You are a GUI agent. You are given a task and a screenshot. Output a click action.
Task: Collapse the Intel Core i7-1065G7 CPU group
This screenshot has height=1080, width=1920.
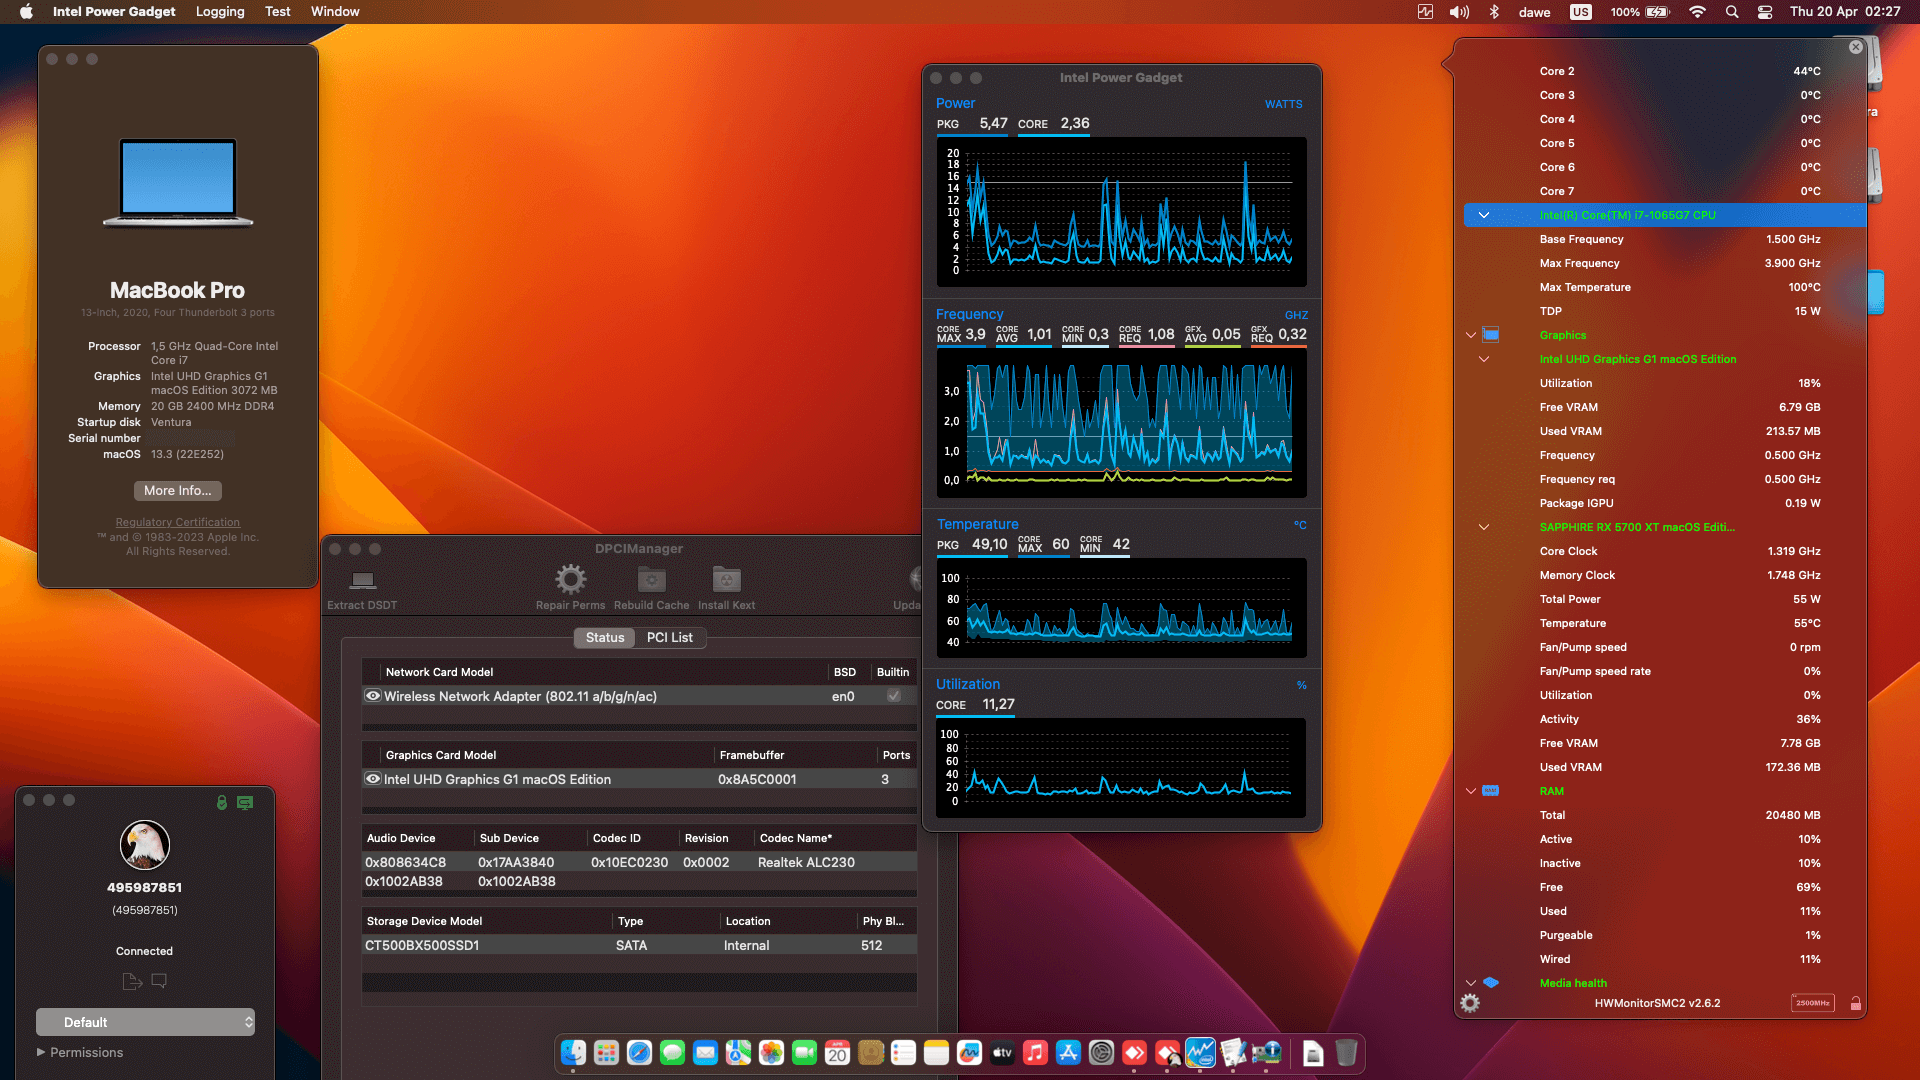coord(1484,215)
